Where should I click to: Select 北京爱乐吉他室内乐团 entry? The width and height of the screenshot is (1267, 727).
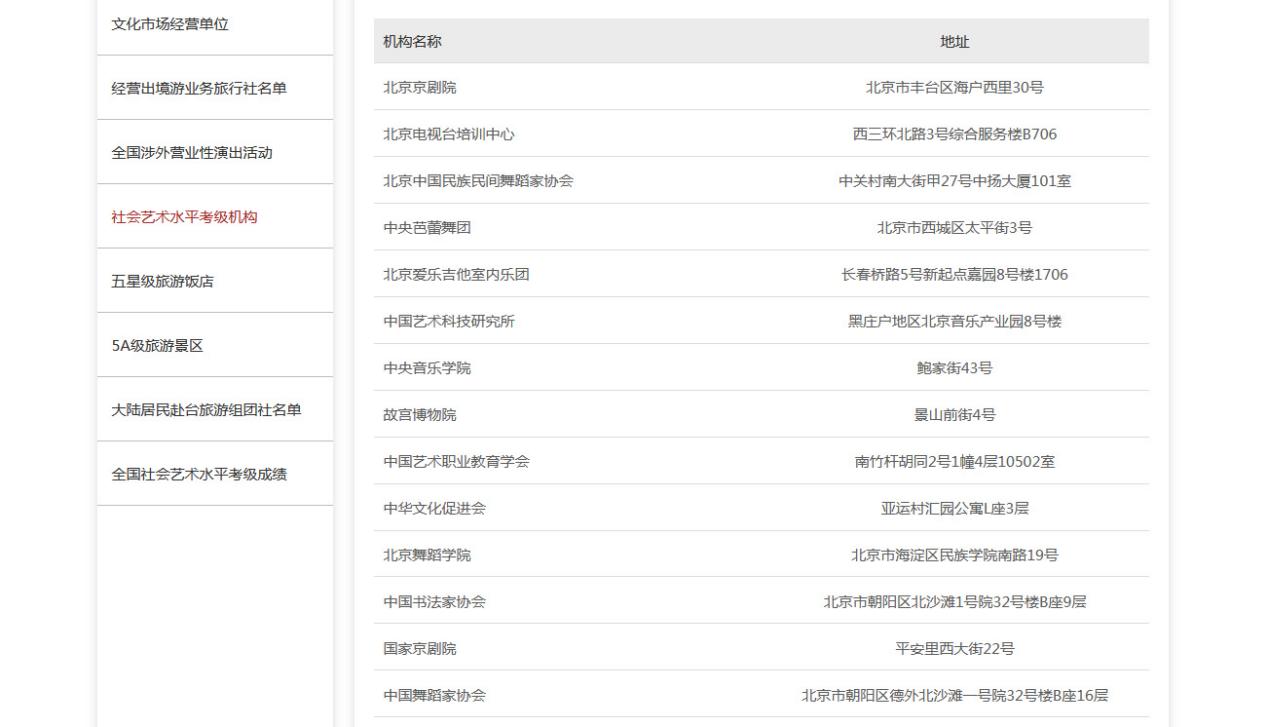(x=456, y=274)
